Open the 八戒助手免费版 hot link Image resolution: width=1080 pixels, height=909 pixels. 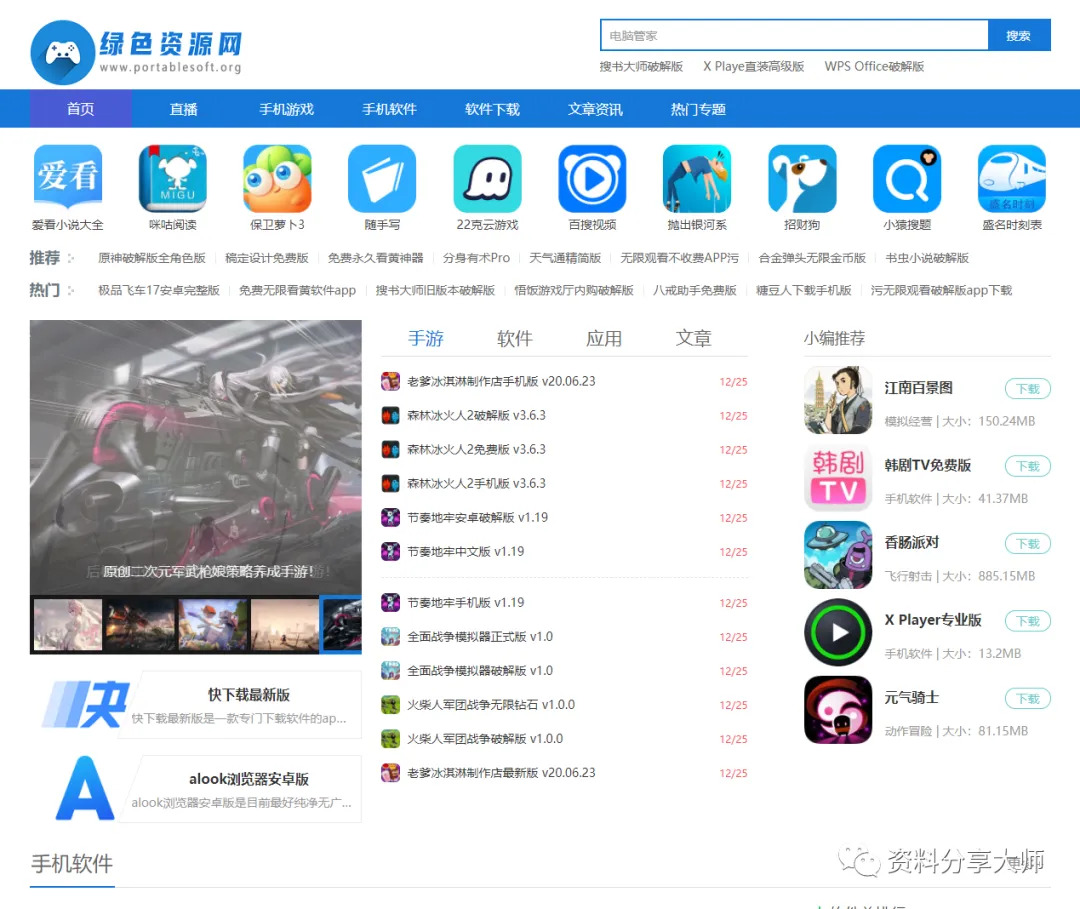point(694,290)
